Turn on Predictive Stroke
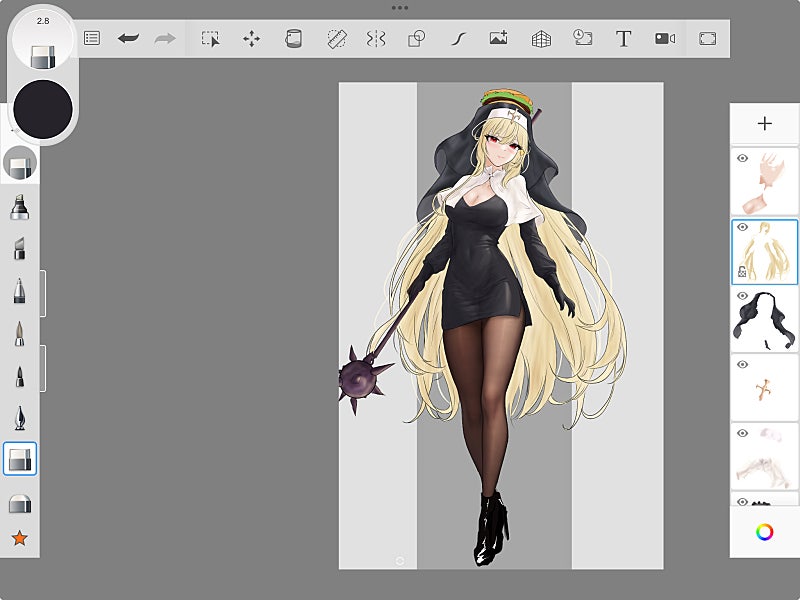800x600 pixels. pos(458,39)
